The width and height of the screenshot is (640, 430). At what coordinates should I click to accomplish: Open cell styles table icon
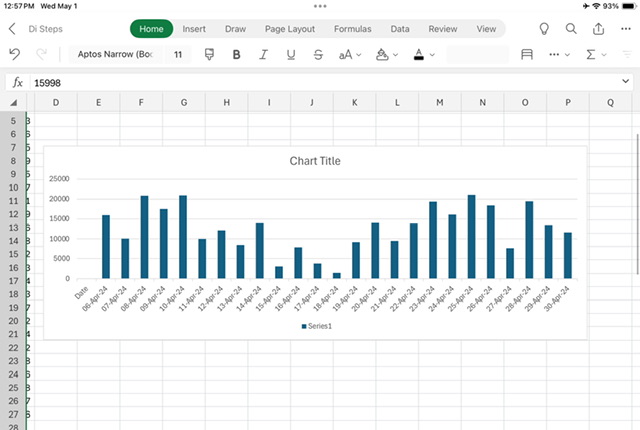point(527,54)
